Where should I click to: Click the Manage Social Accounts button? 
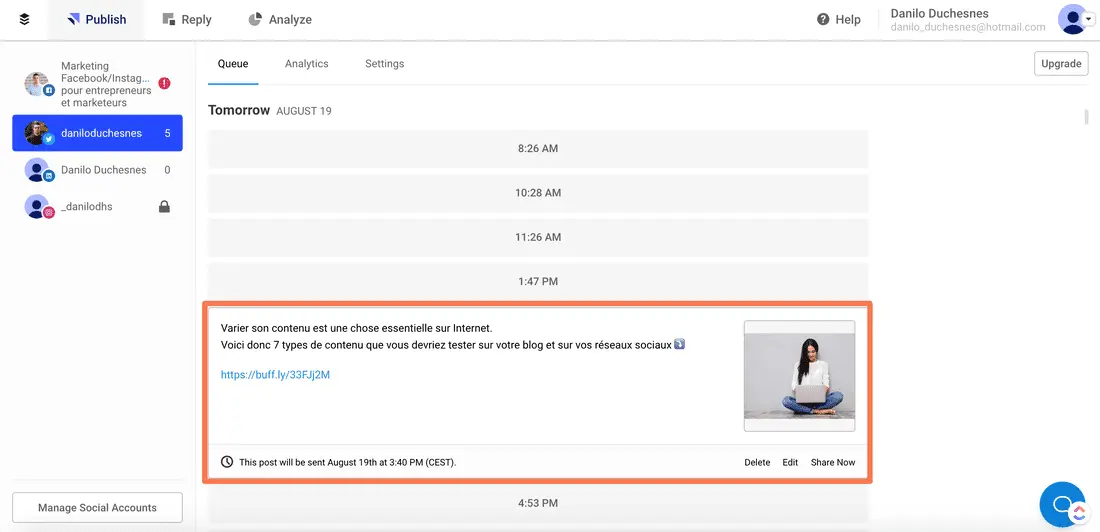click(97, 507)
